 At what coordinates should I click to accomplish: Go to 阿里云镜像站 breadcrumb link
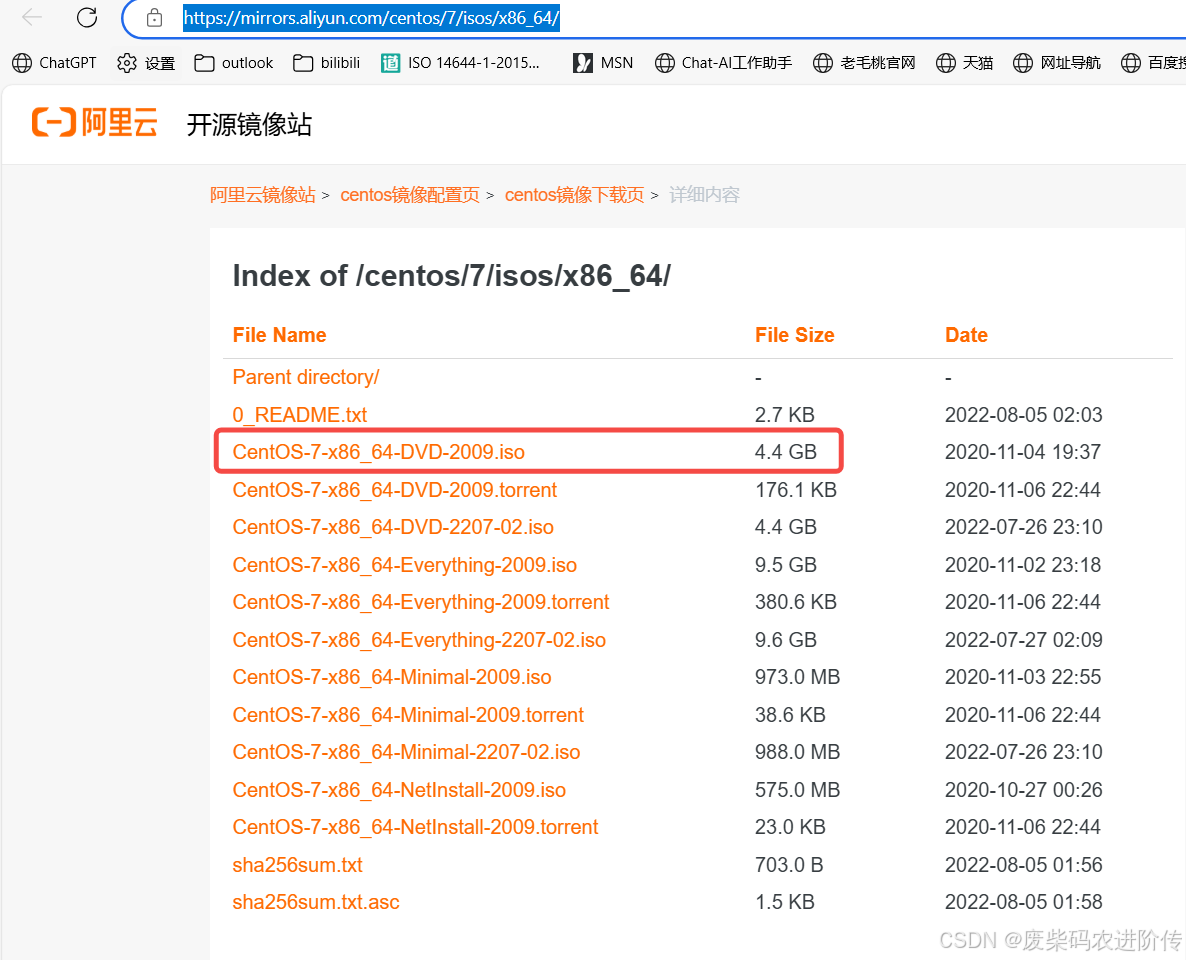click(263, 194)
